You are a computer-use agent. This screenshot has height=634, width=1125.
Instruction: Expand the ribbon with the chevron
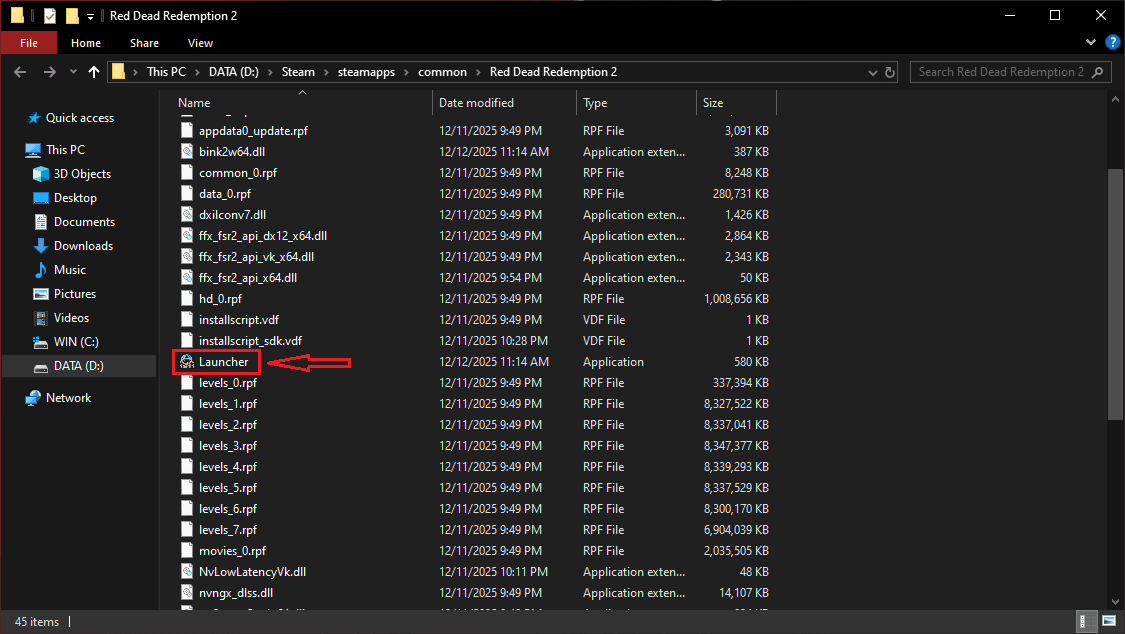pyautogui.click(x=1091, y=43)
